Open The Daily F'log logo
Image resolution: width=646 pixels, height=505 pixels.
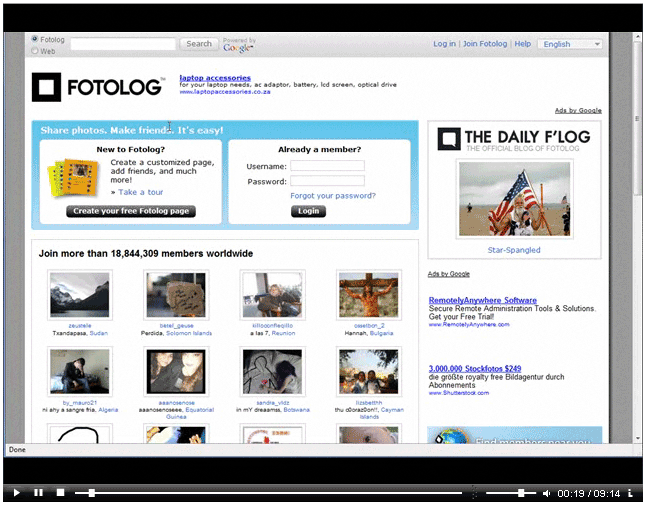(x=514, y=139)
